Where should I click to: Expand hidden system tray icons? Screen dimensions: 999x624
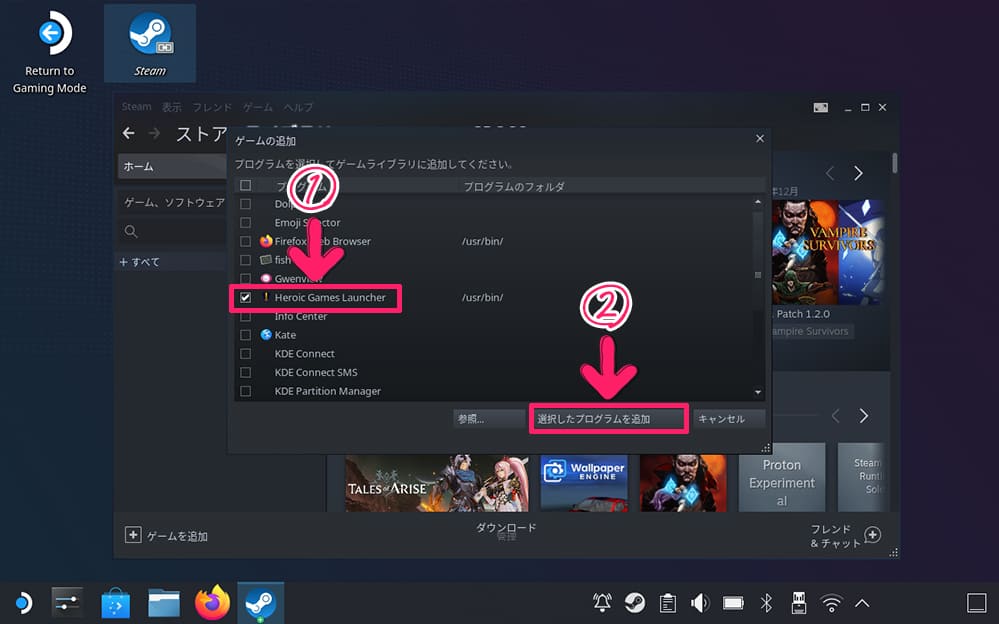point(862,602)
